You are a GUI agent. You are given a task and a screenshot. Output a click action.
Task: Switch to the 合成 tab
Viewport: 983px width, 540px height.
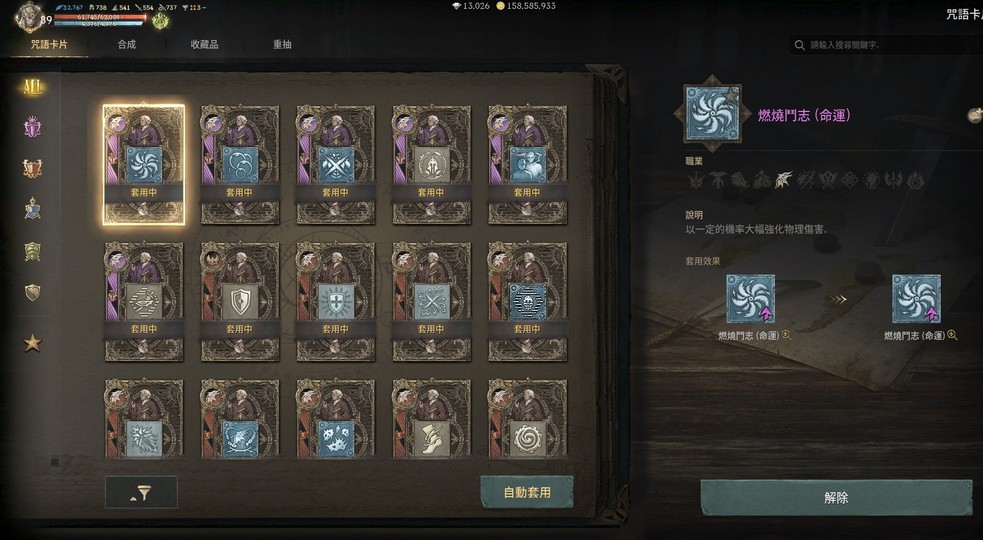(127, 45)
